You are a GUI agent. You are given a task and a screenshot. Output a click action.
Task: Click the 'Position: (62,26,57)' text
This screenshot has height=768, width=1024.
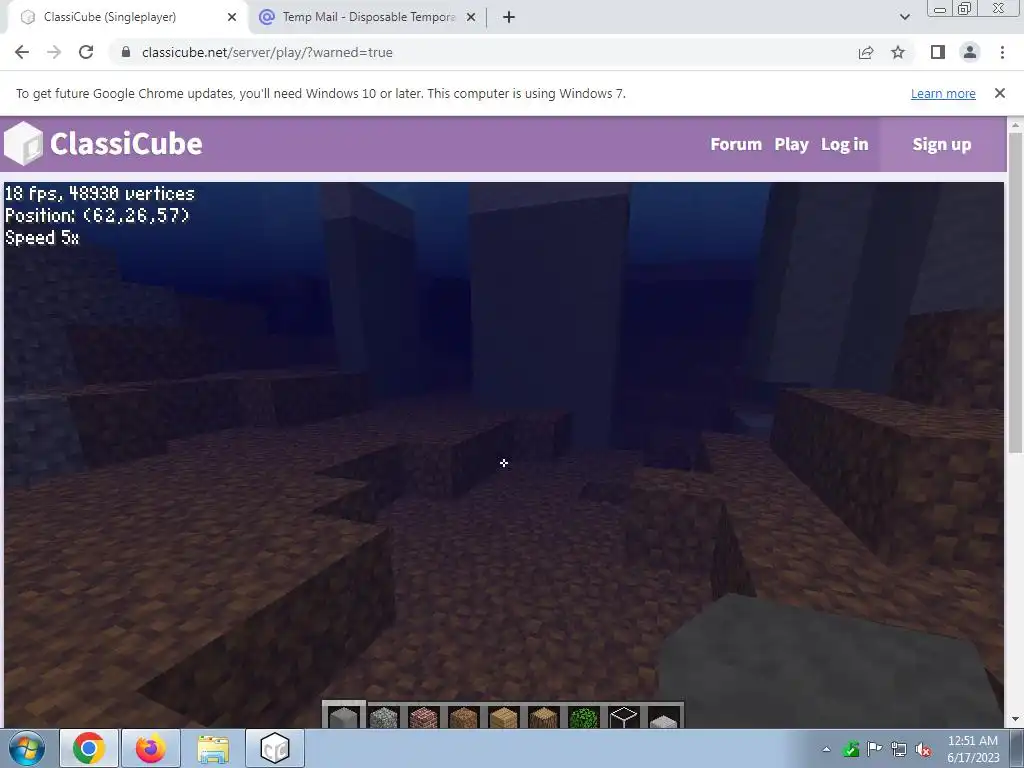point(97,215)
